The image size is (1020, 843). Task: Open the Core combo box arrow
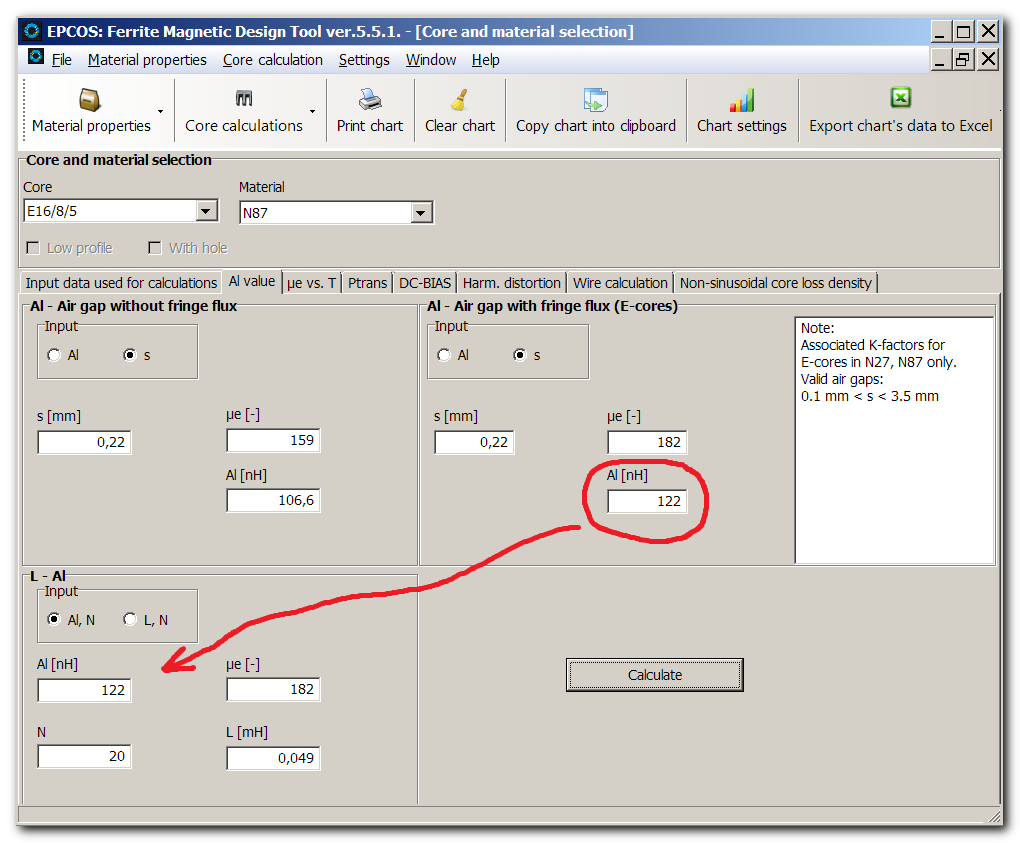click(206, 211)
